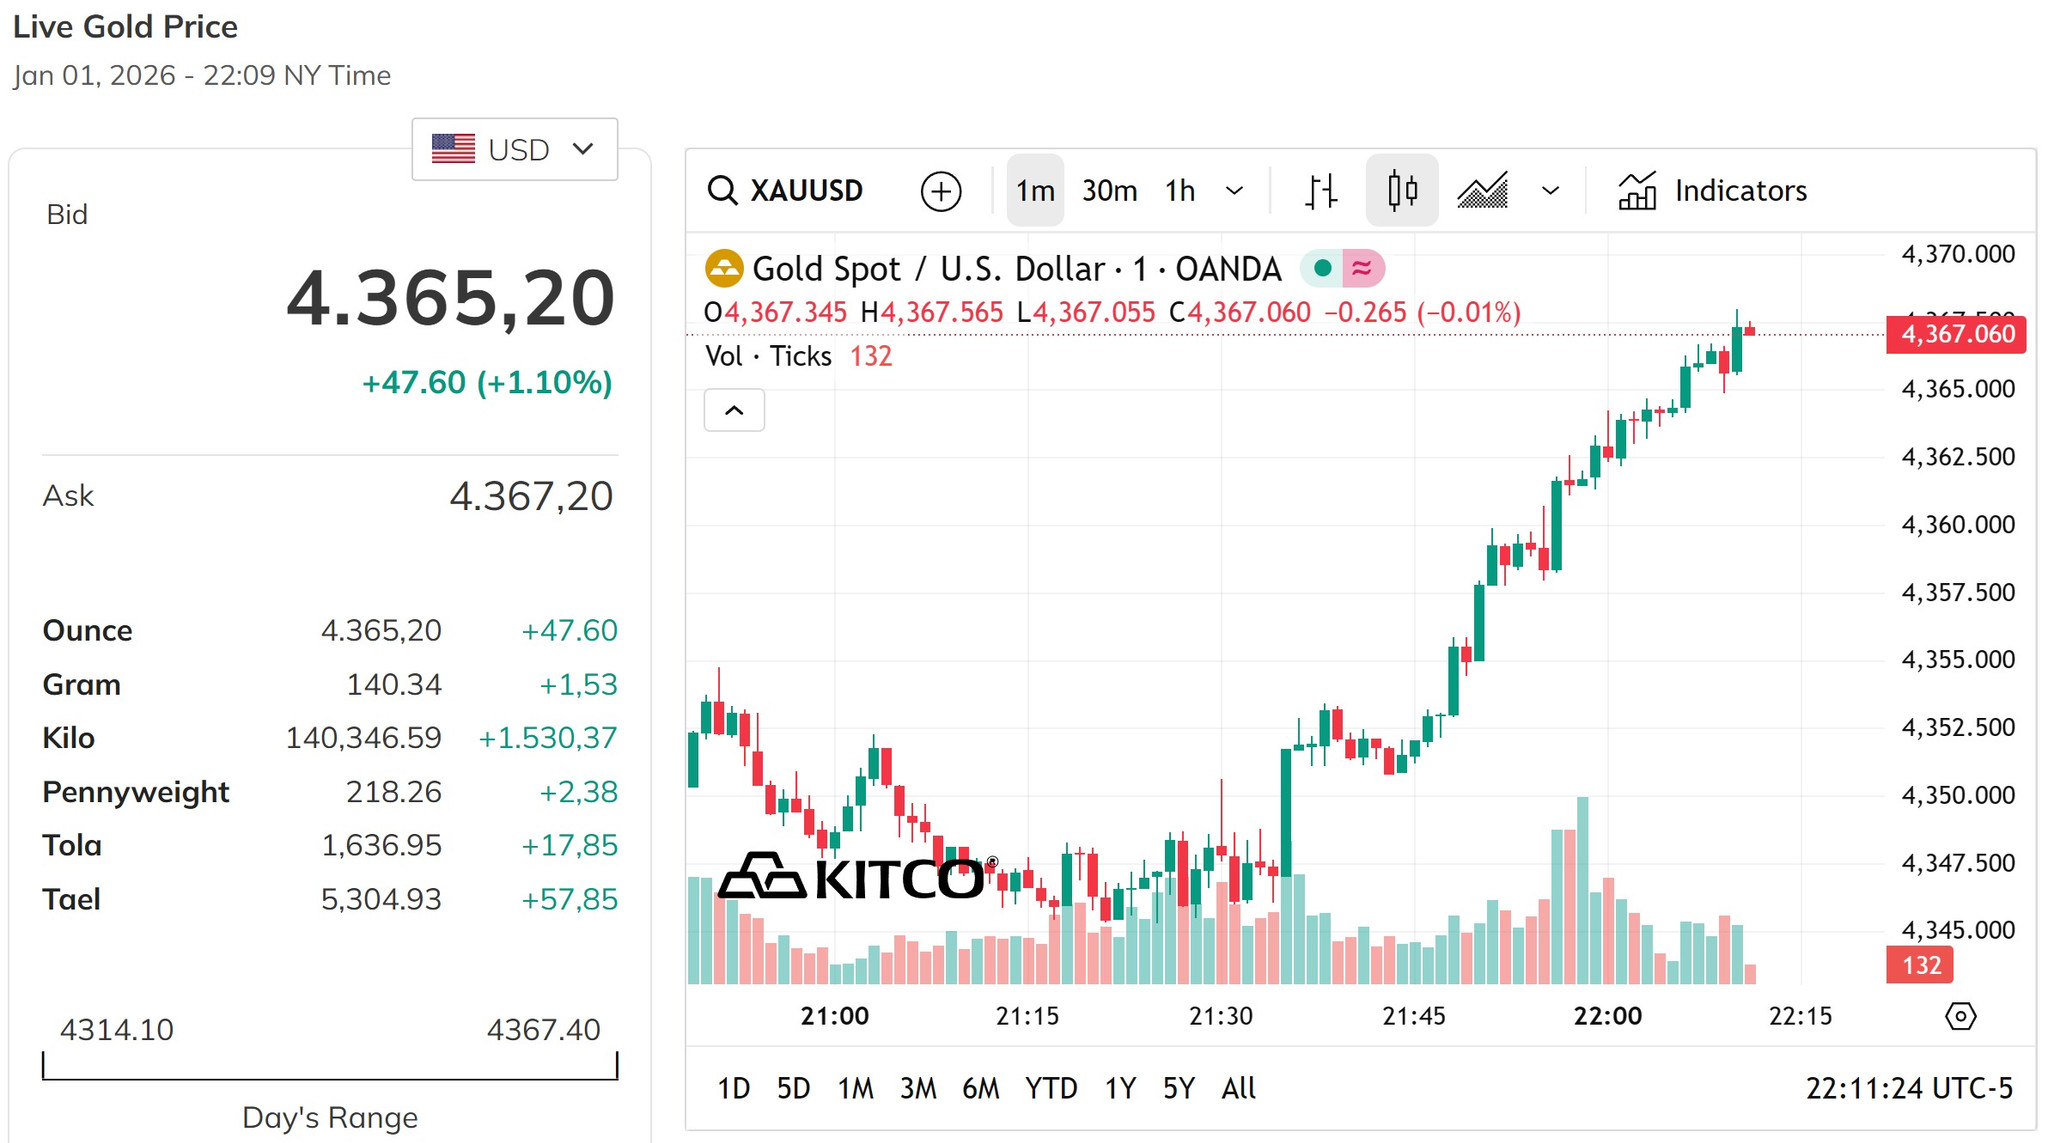Add a comparison symbol with plus icon
2048x1143 pixels.
click(941, 191)
